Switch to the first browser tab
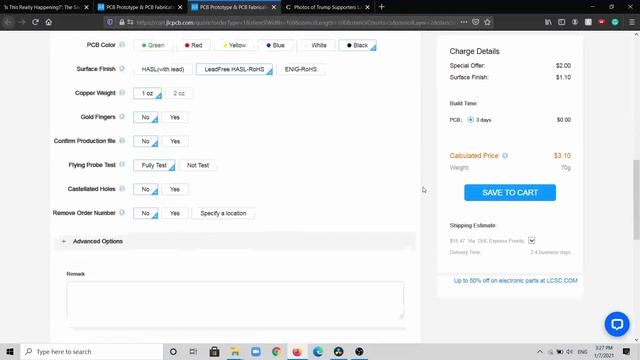Viewport: 640px width, 360px height. pyautogui.click(x=46, y=7)
